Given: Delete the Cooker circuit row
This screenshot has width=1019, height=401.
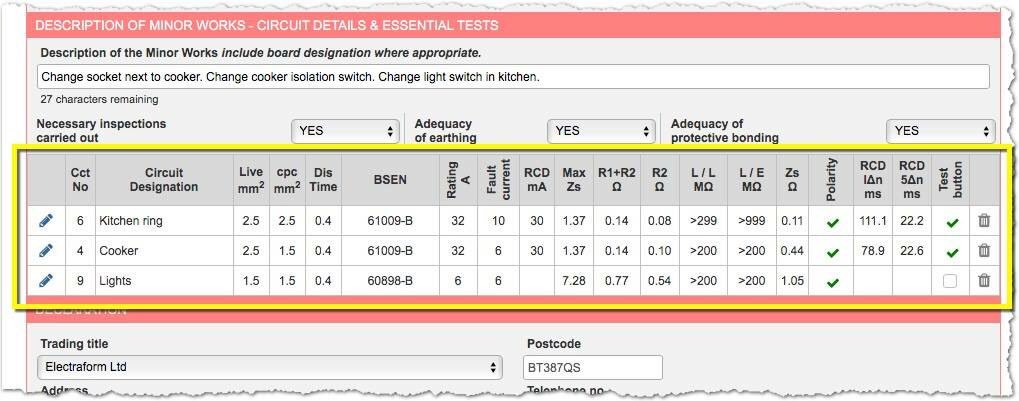Looking at the screenshot, I should tap(984, 251).
